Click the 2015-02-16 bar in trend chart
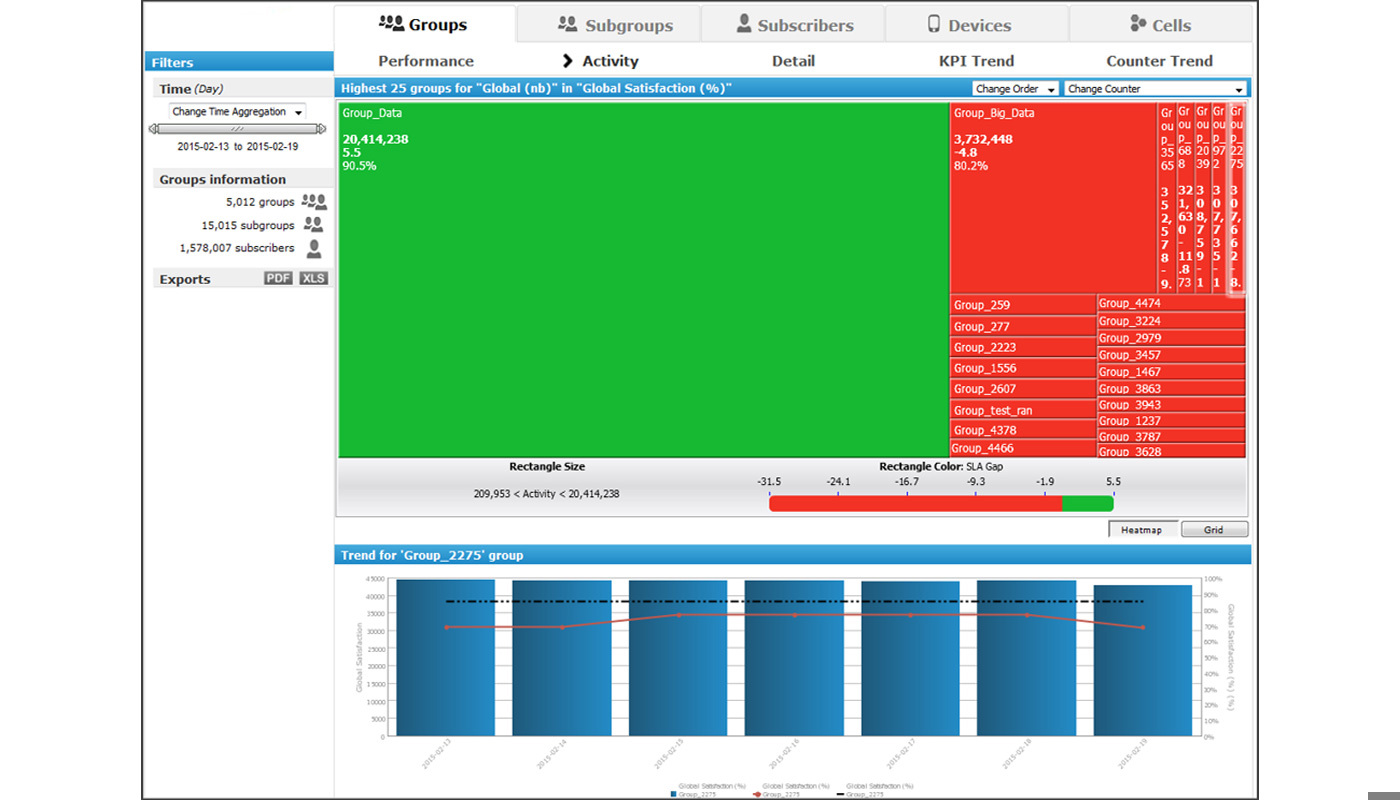Screen dimensions: 1400x800 (794, 659)
